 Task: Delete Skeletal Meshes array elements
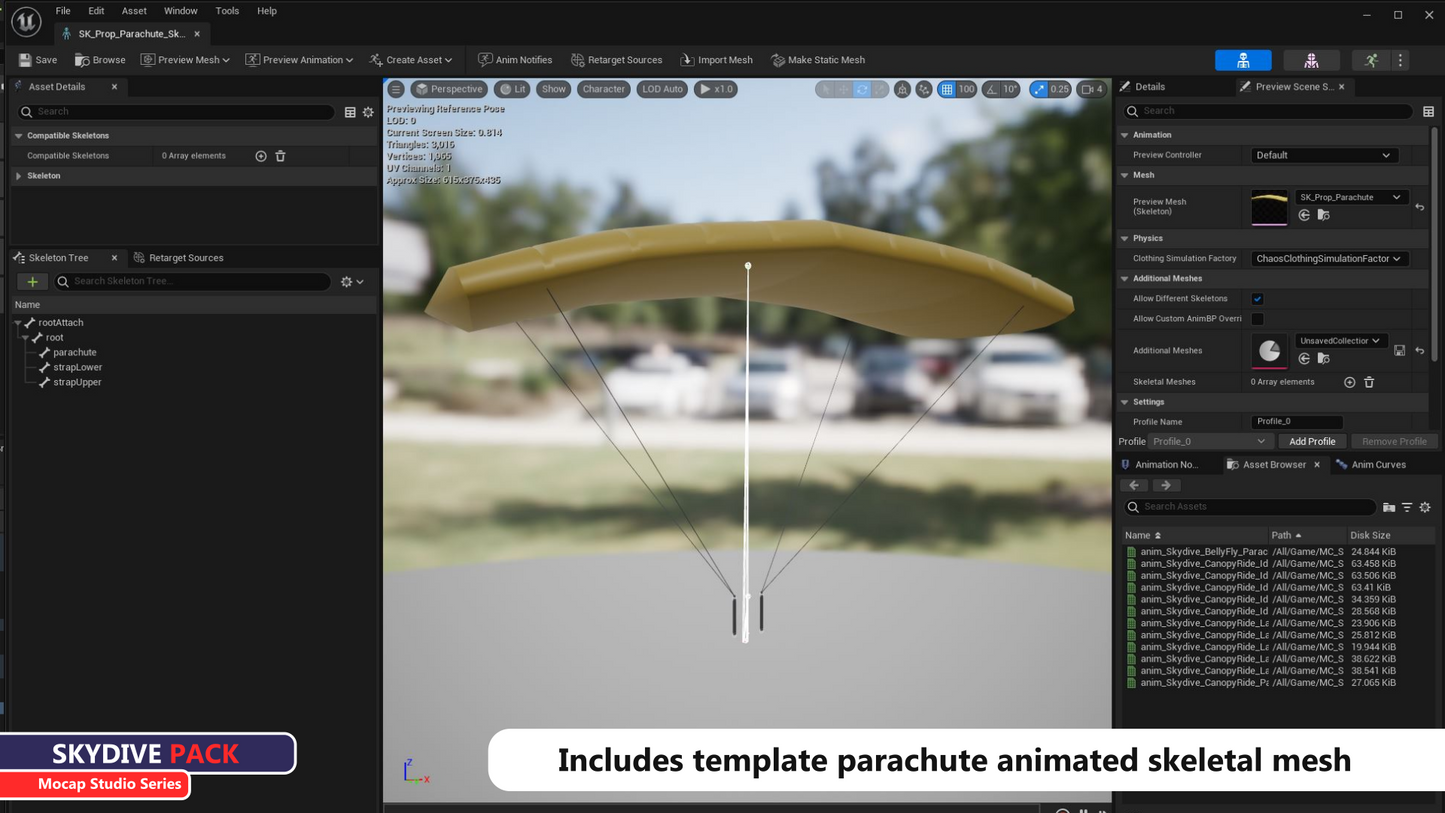tap(1369, 382)
